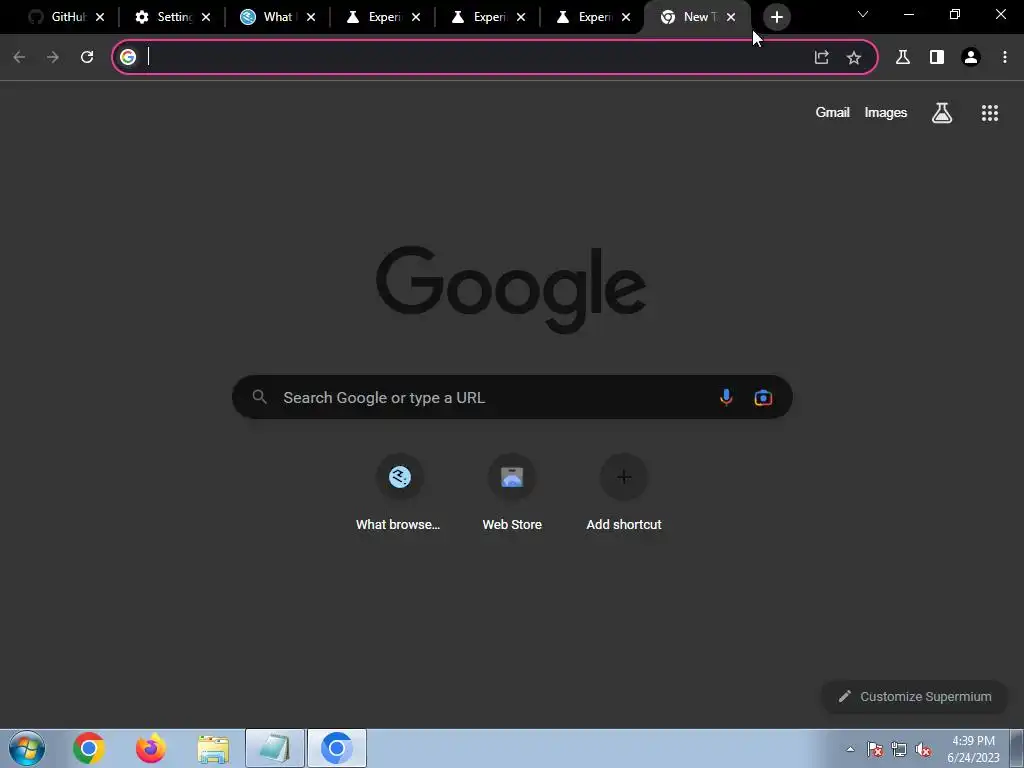Open Gmail link

[x=833, y=112]
